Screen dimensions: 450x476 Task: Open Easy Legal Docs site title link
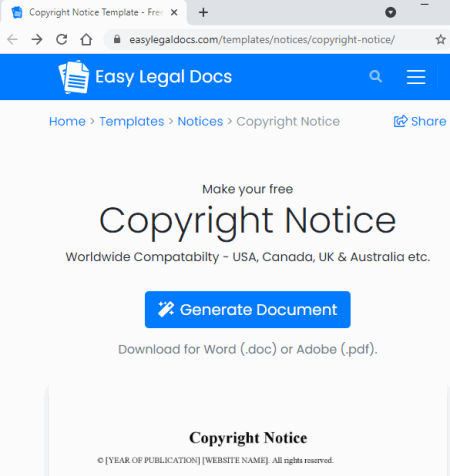tap(163, 77)
